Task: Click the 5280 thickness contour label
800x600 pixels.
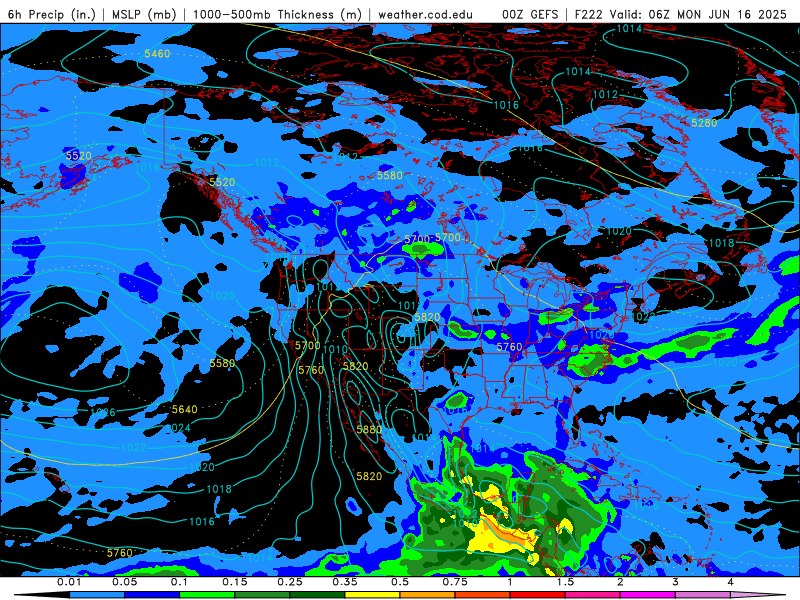Action: click(x=704, y=123)
